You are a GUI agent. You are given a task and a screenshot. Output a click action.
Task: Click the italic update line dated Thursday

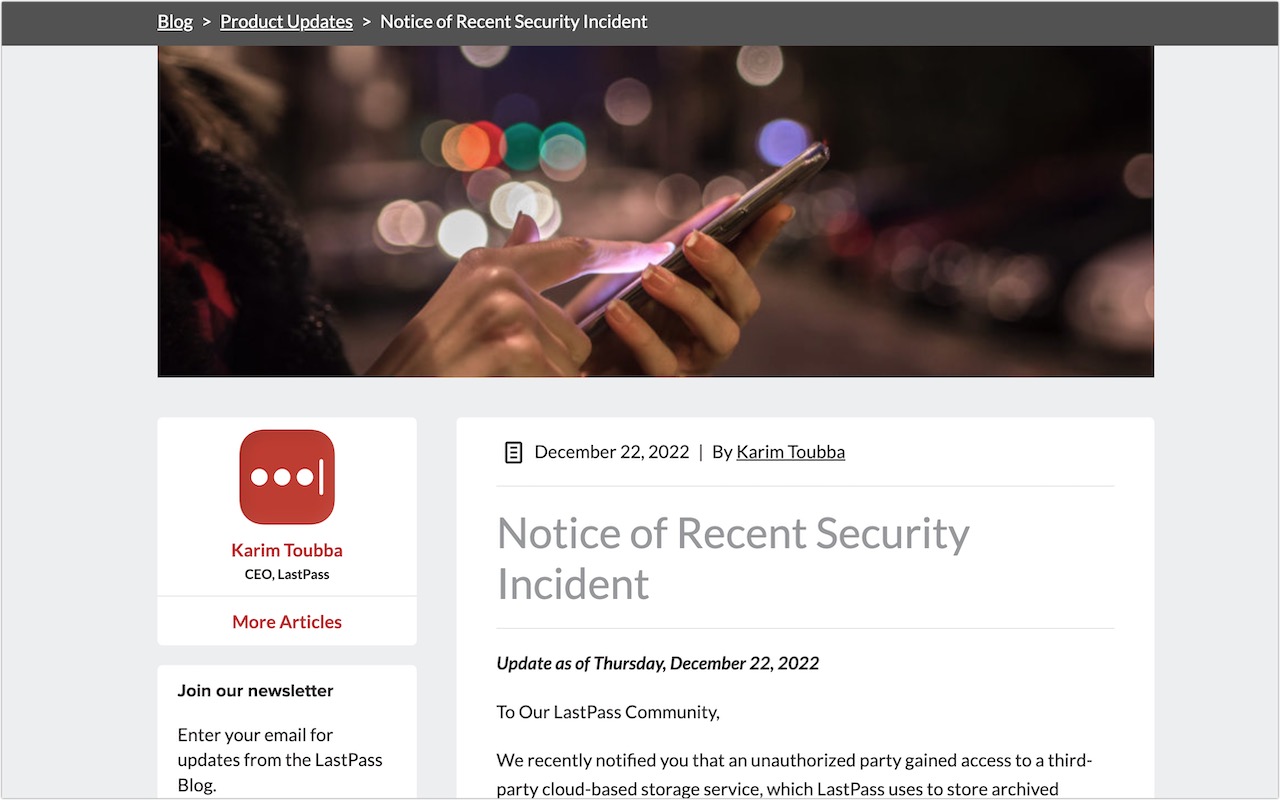(x=657, y=663)
